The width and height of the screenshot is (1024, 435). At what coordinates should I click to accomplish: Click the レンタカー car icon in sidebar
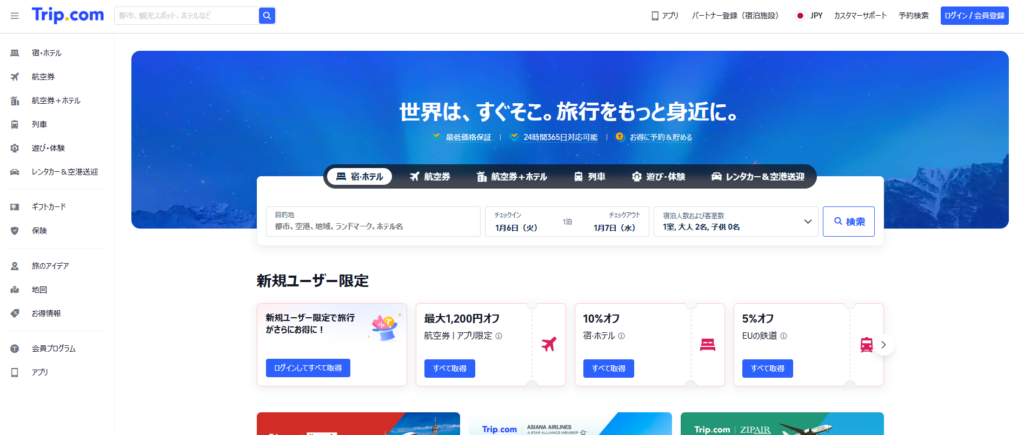pos(15,172)
